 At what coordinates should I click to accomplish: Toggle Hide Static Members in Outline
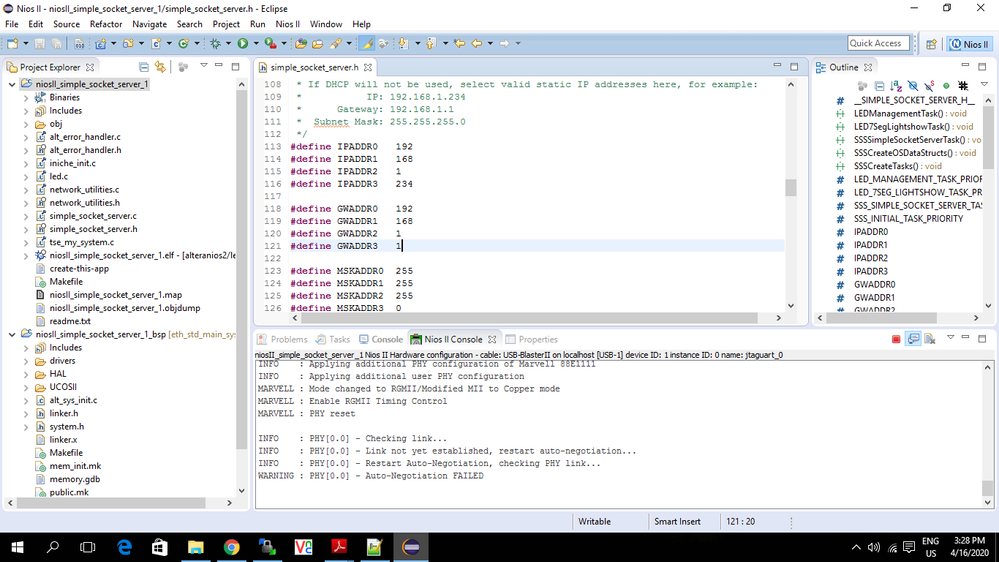pos(928,87)
